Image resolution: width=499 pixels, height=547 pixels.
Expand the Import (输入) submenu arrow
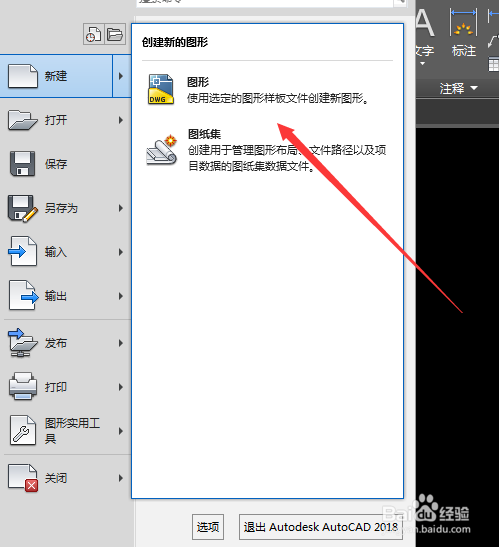pyautogui.click(x=121, y=252)
